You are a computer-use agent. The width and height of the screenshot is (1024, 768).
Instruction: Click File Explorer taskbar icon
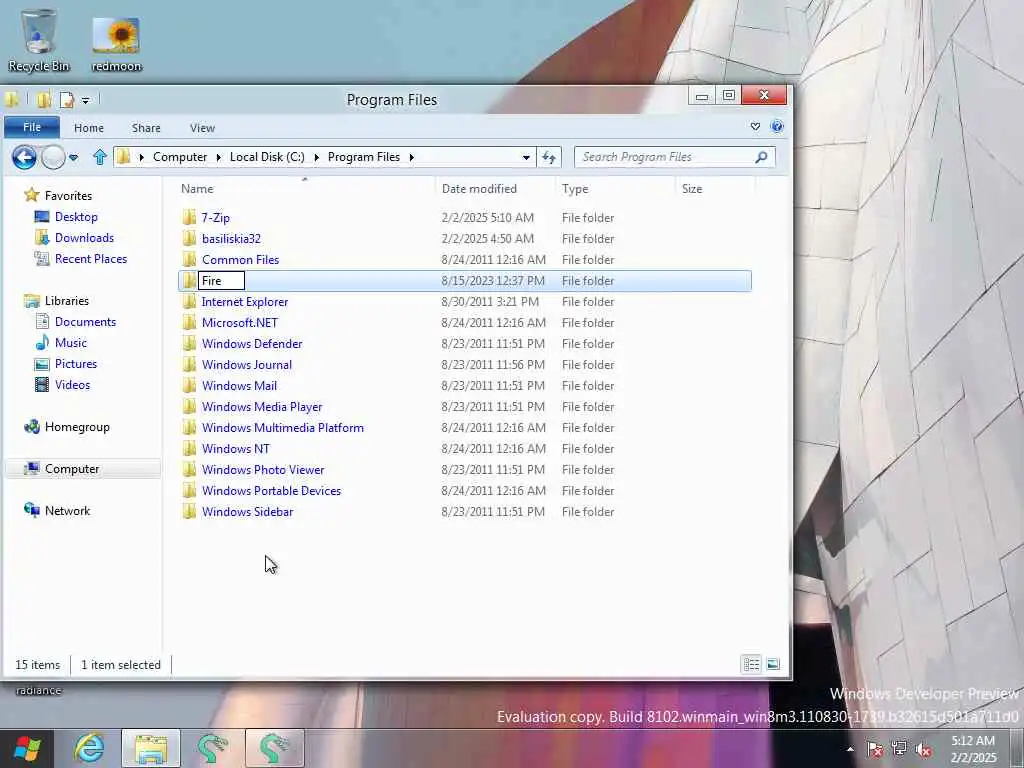point(151,748)
